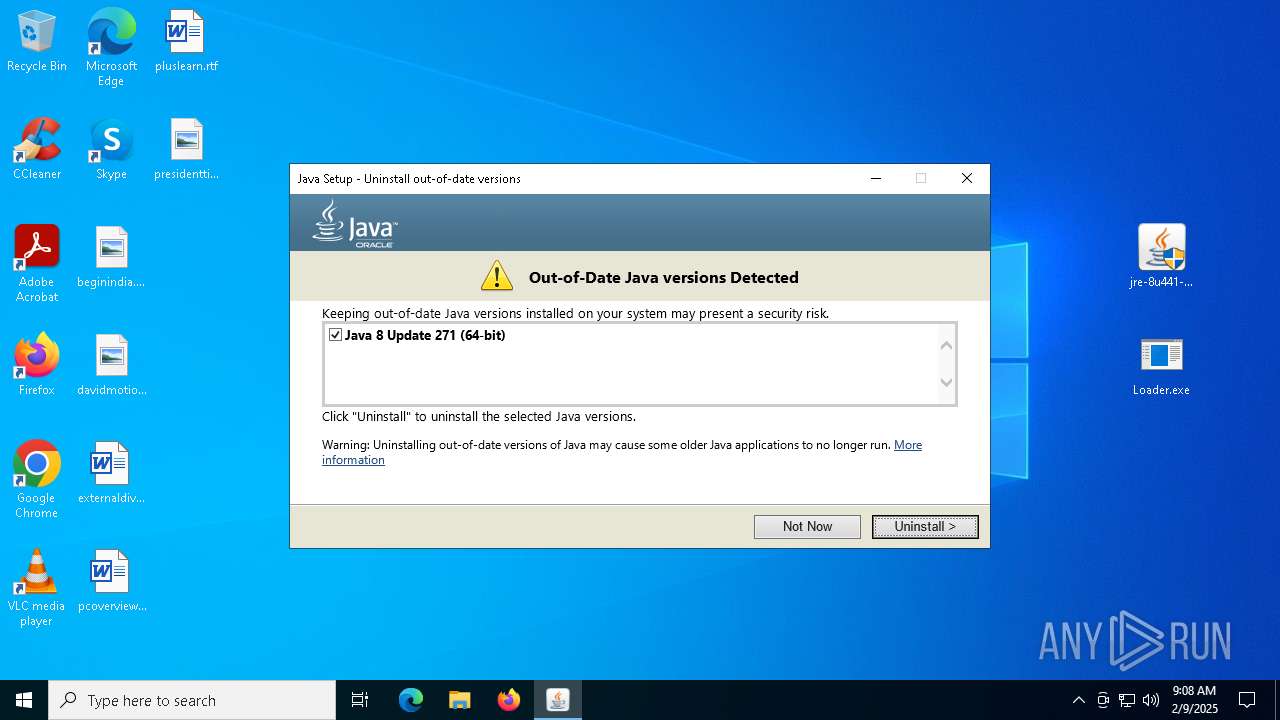
Task: Open Task View on taskbar
Action: point(360,700)
